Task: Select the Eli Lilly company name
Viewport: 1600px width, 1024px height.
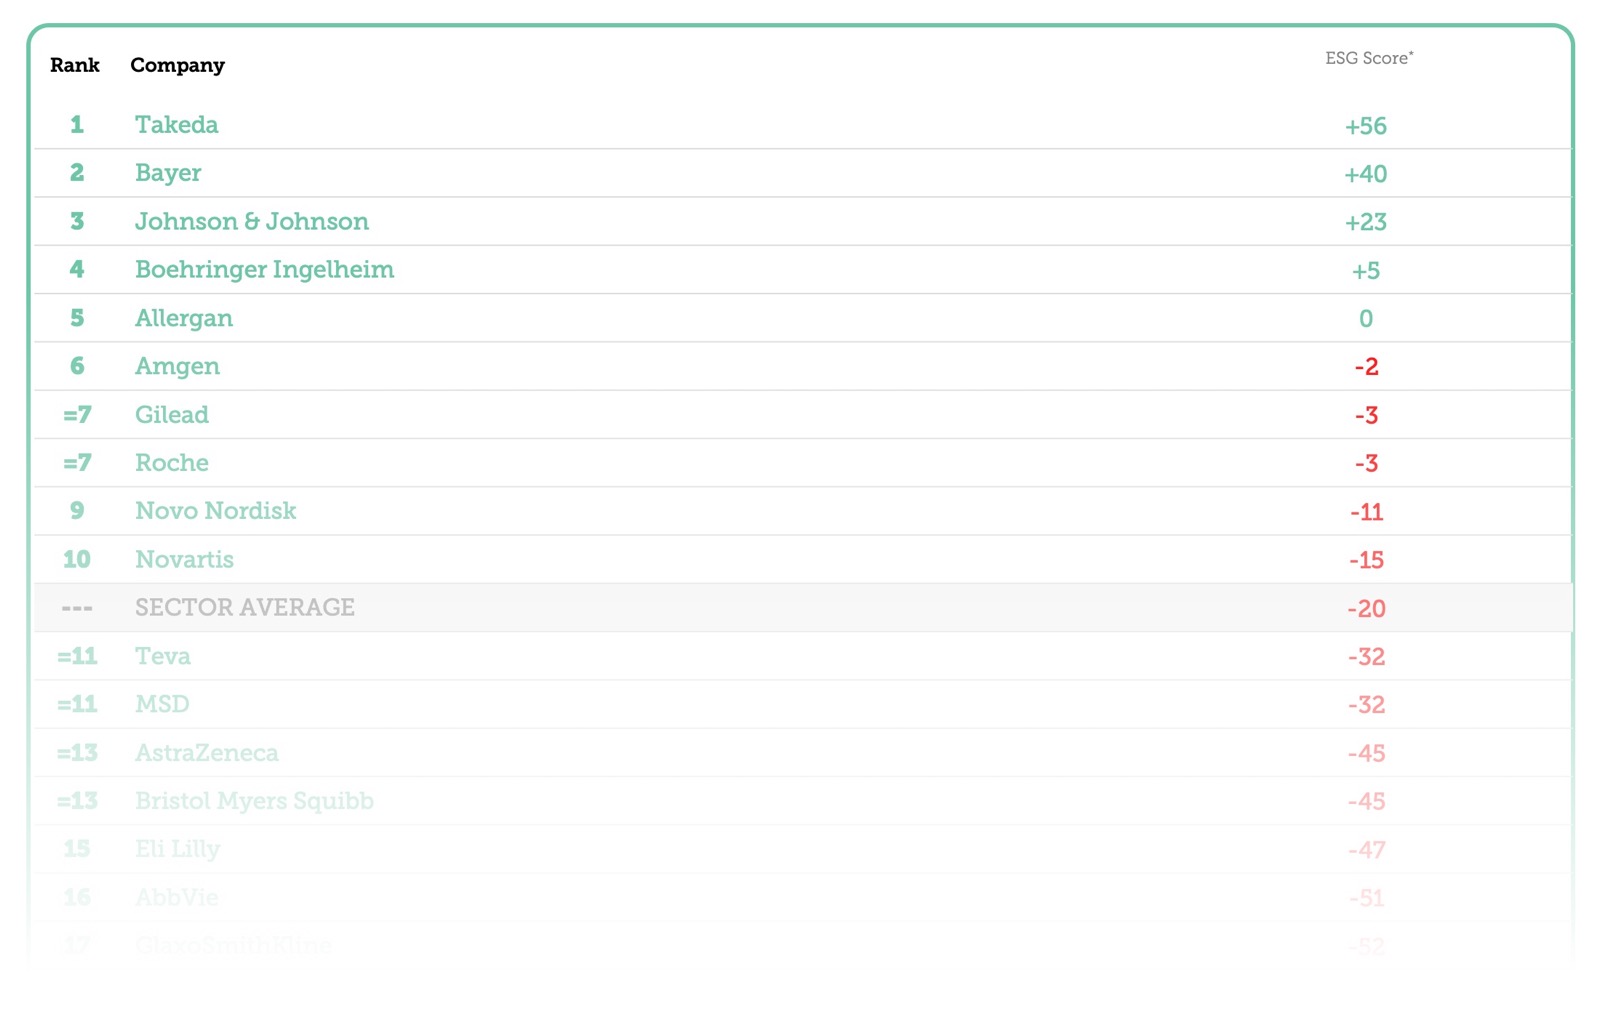Action: 178,849
